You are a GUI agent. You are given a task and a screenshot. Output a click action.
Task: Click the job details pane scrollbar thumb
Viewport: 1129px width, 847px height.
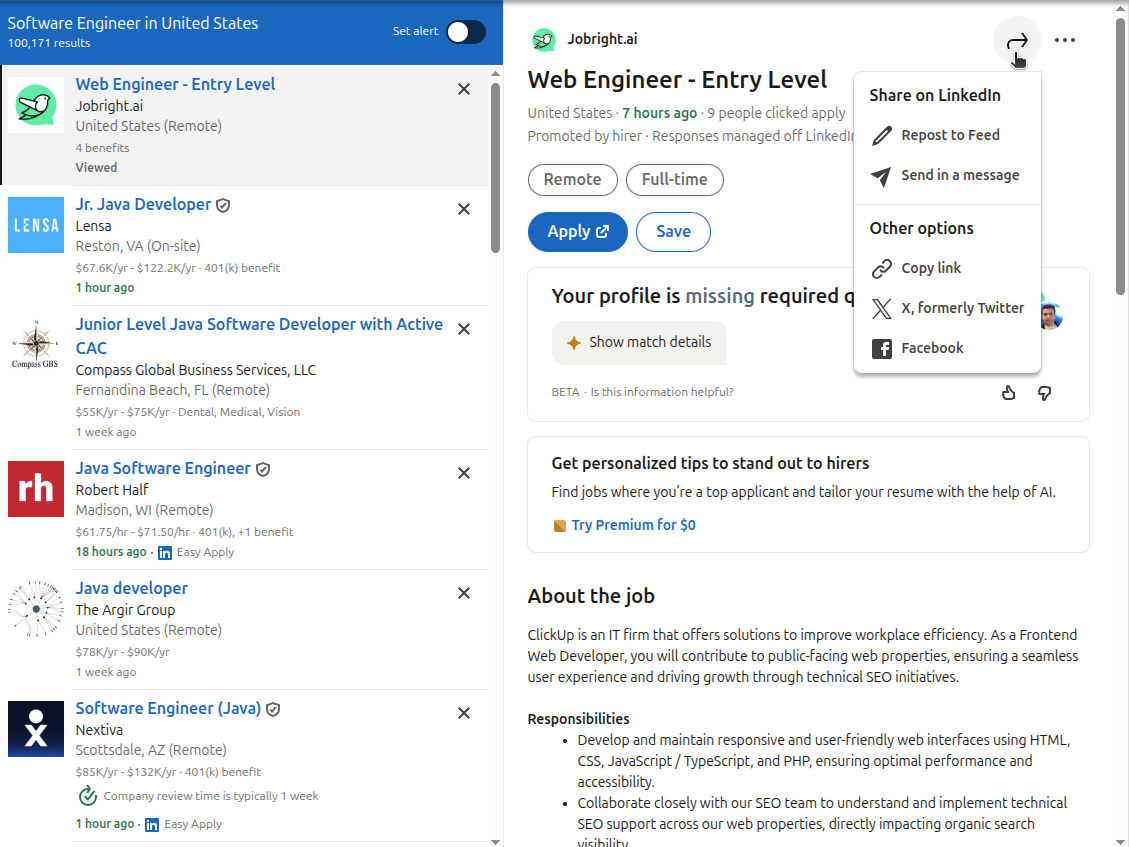click(1120, 156)
